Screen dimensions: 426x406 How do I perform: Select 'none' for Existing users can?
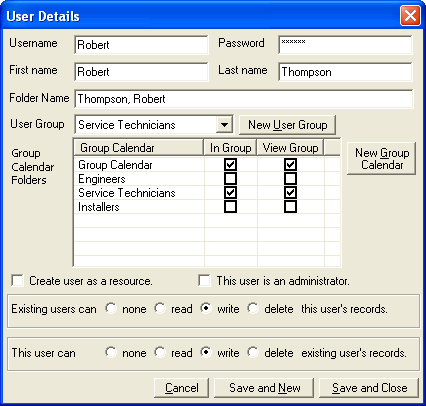point(111,308)
